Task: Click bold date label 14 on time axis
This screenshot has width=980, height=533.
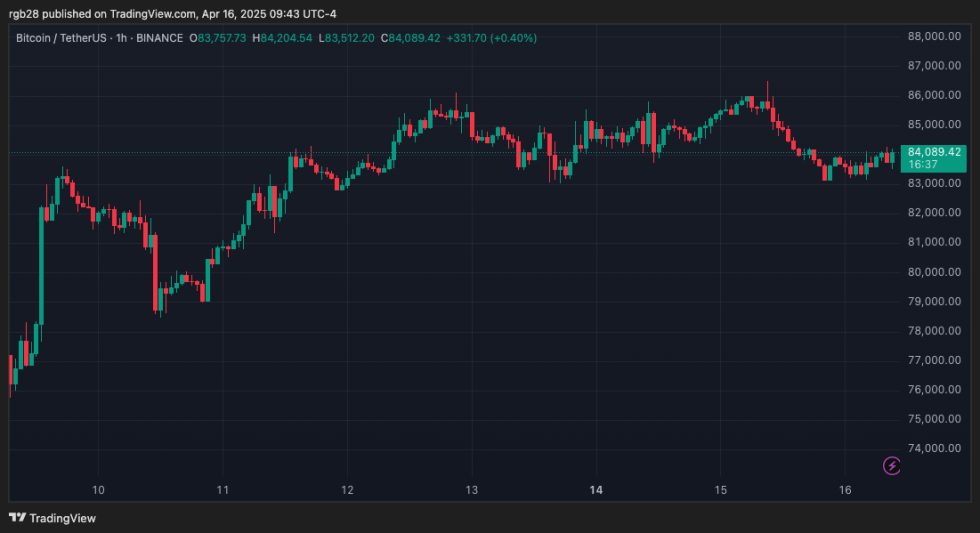Action: tap(596, 490)
